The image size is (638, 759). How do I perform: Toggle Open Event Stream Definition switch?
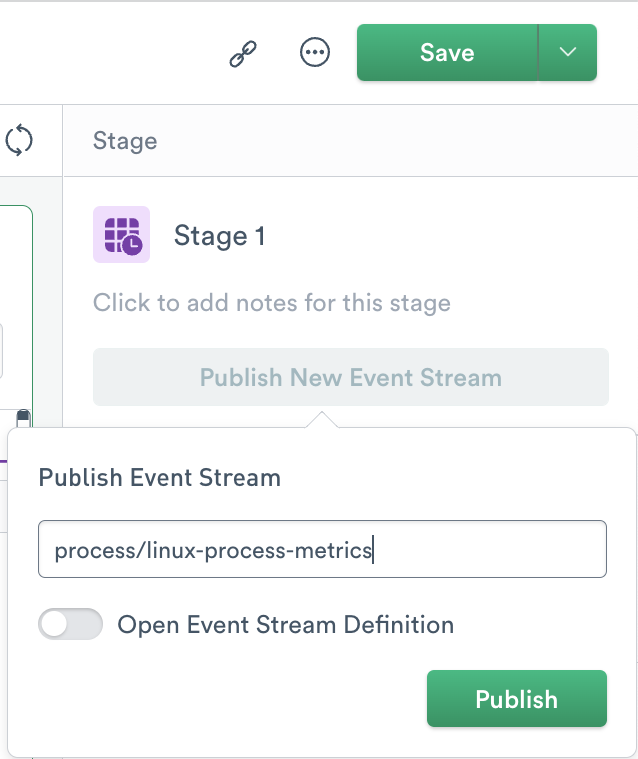point(71,624)
